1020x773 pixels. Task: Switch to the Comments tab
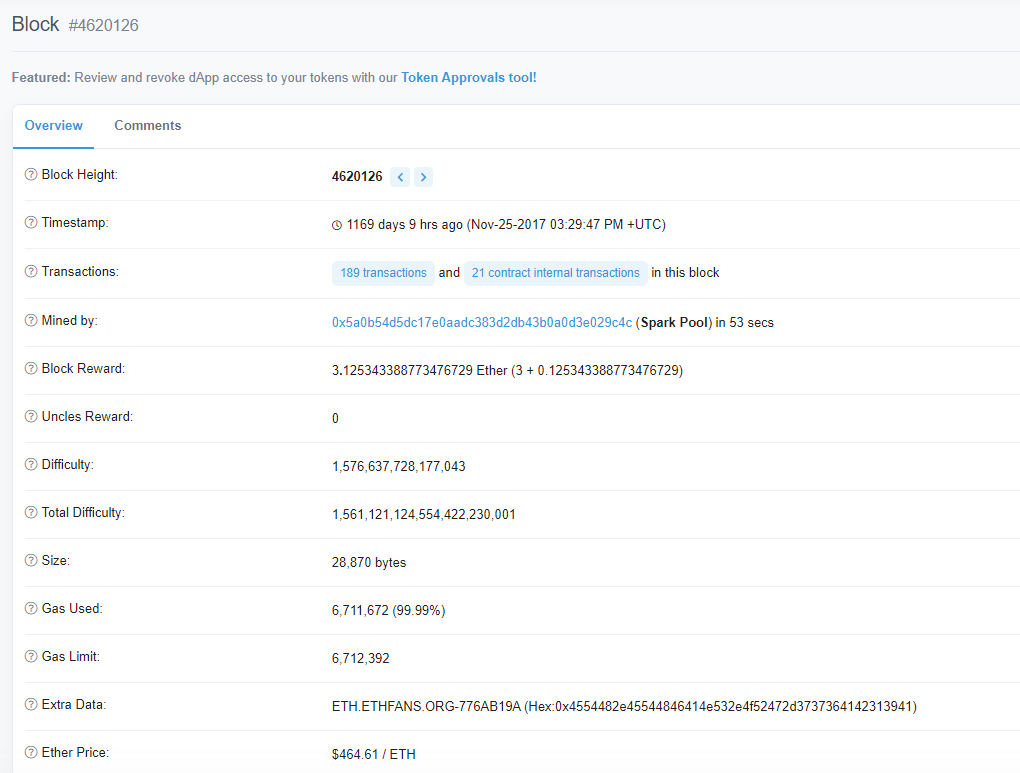[147, 126]
